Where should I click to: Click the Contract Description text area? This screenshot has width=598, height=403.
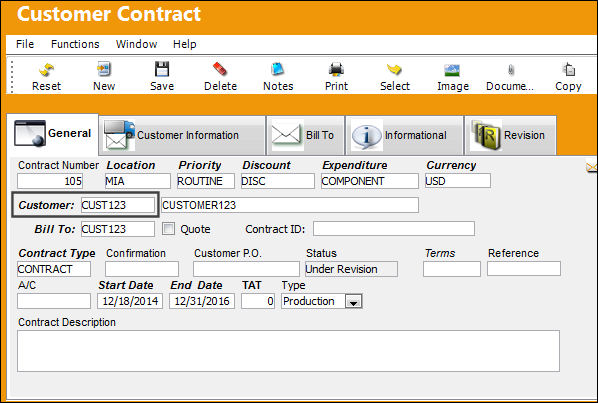(288, 351)
